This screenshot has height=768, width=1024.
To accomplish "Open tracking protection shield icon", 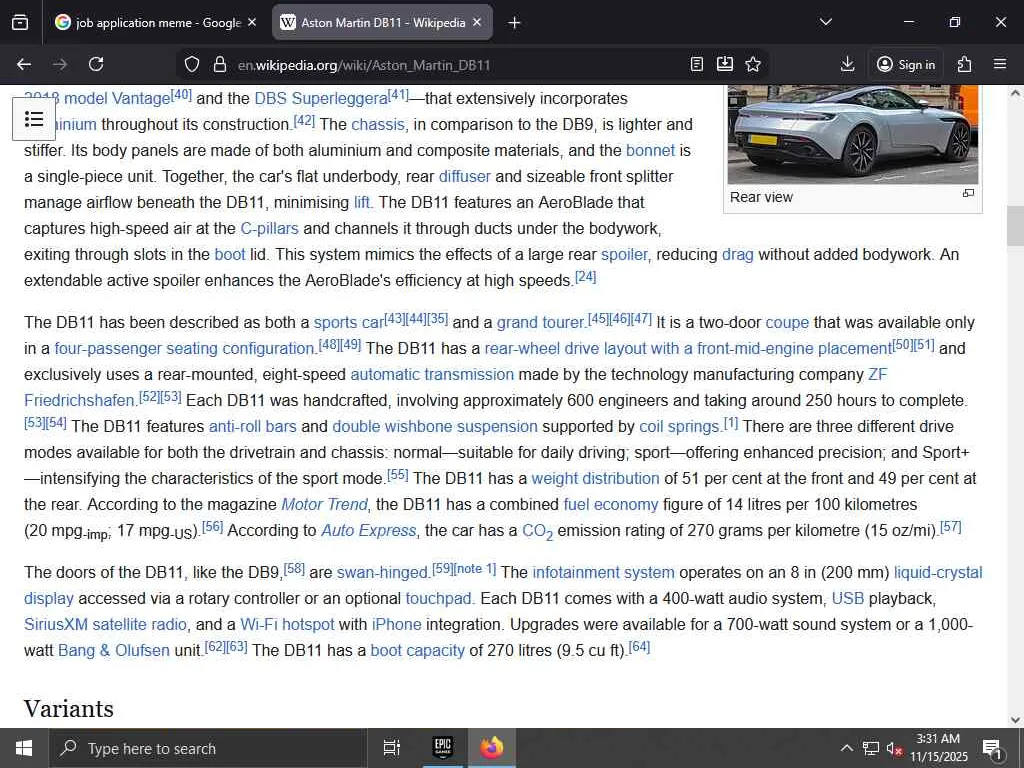I will pos(191,64).
